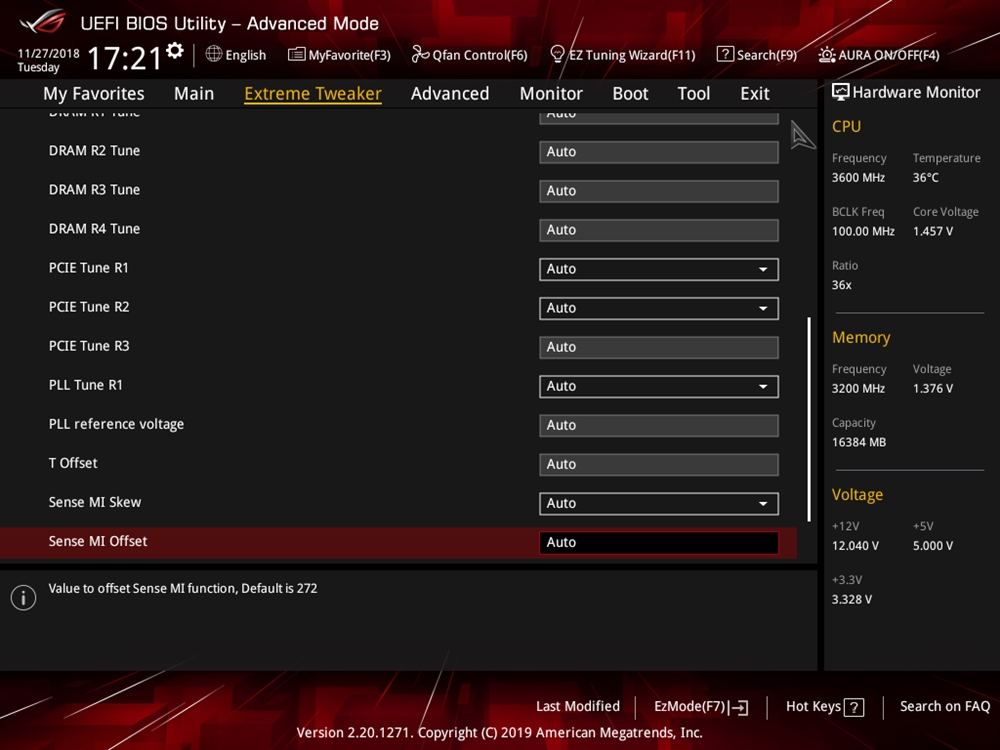1000x750 pixels.
Task: Click the BIOS version copyright text
Action: click(x=499, y=733)
